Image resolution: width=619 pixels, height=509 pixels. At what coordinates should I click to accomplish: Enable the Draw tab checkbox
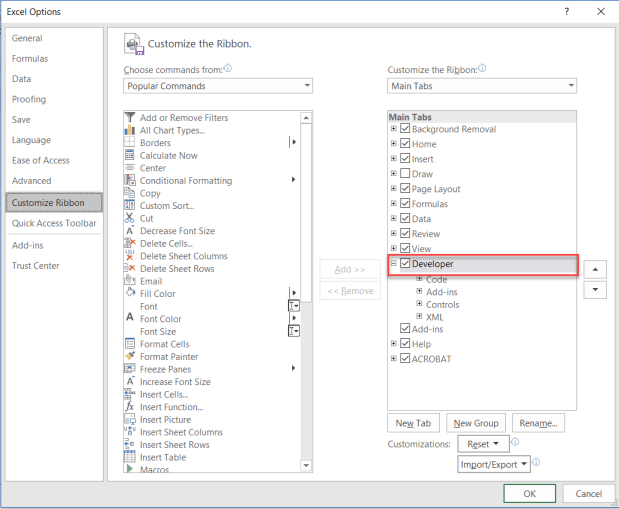[404, 174]
